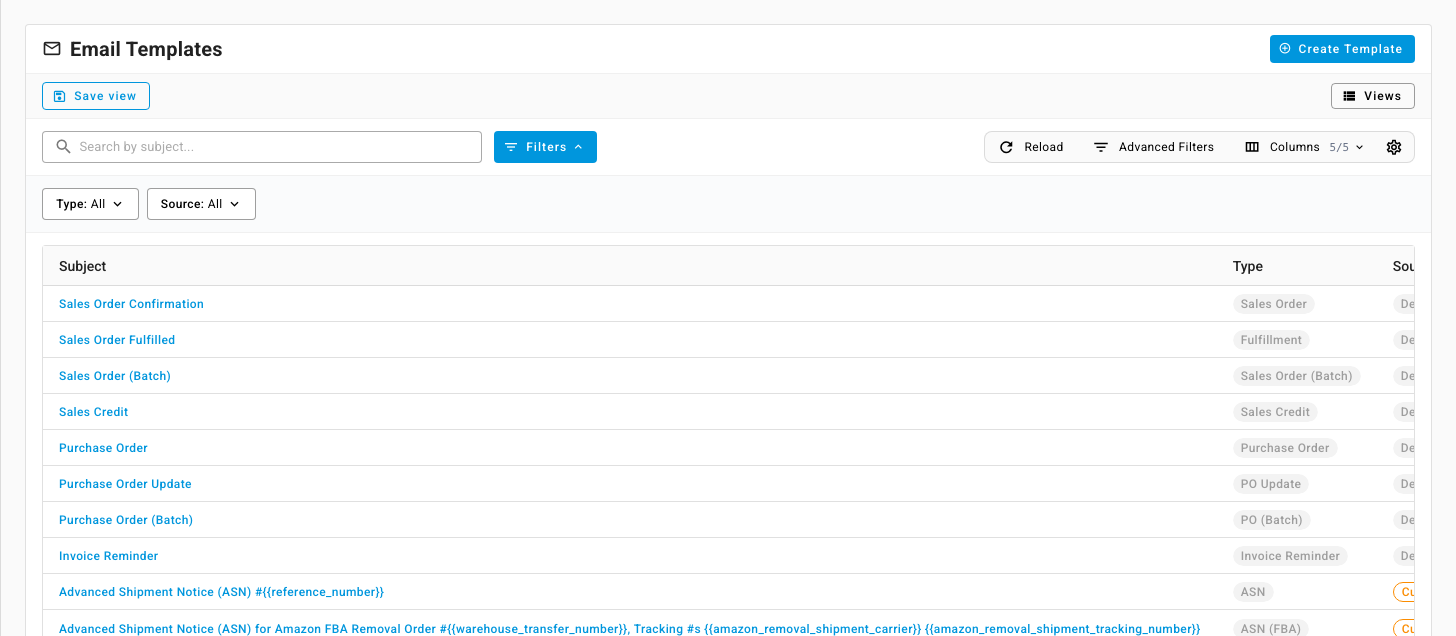Open Sales Order Fulfilled template
1456x636 pixels.
[x=117, y=340]
